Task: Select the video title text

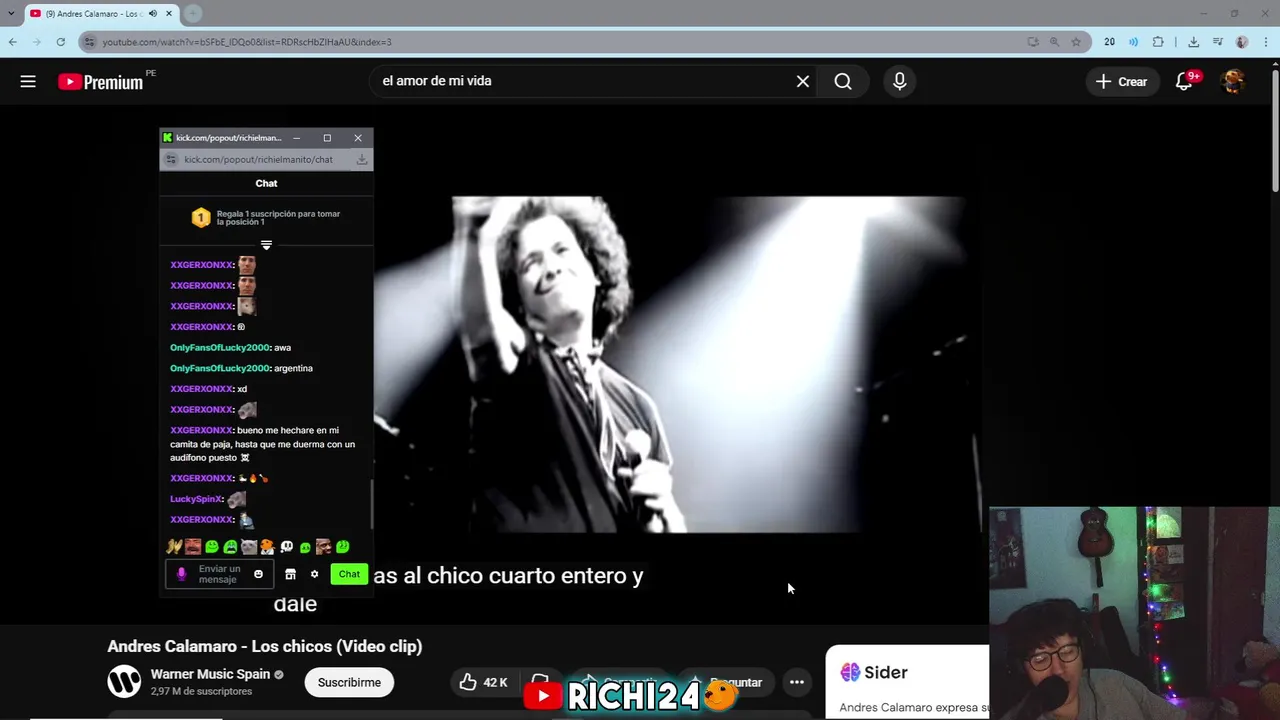Action: point(265,646)
